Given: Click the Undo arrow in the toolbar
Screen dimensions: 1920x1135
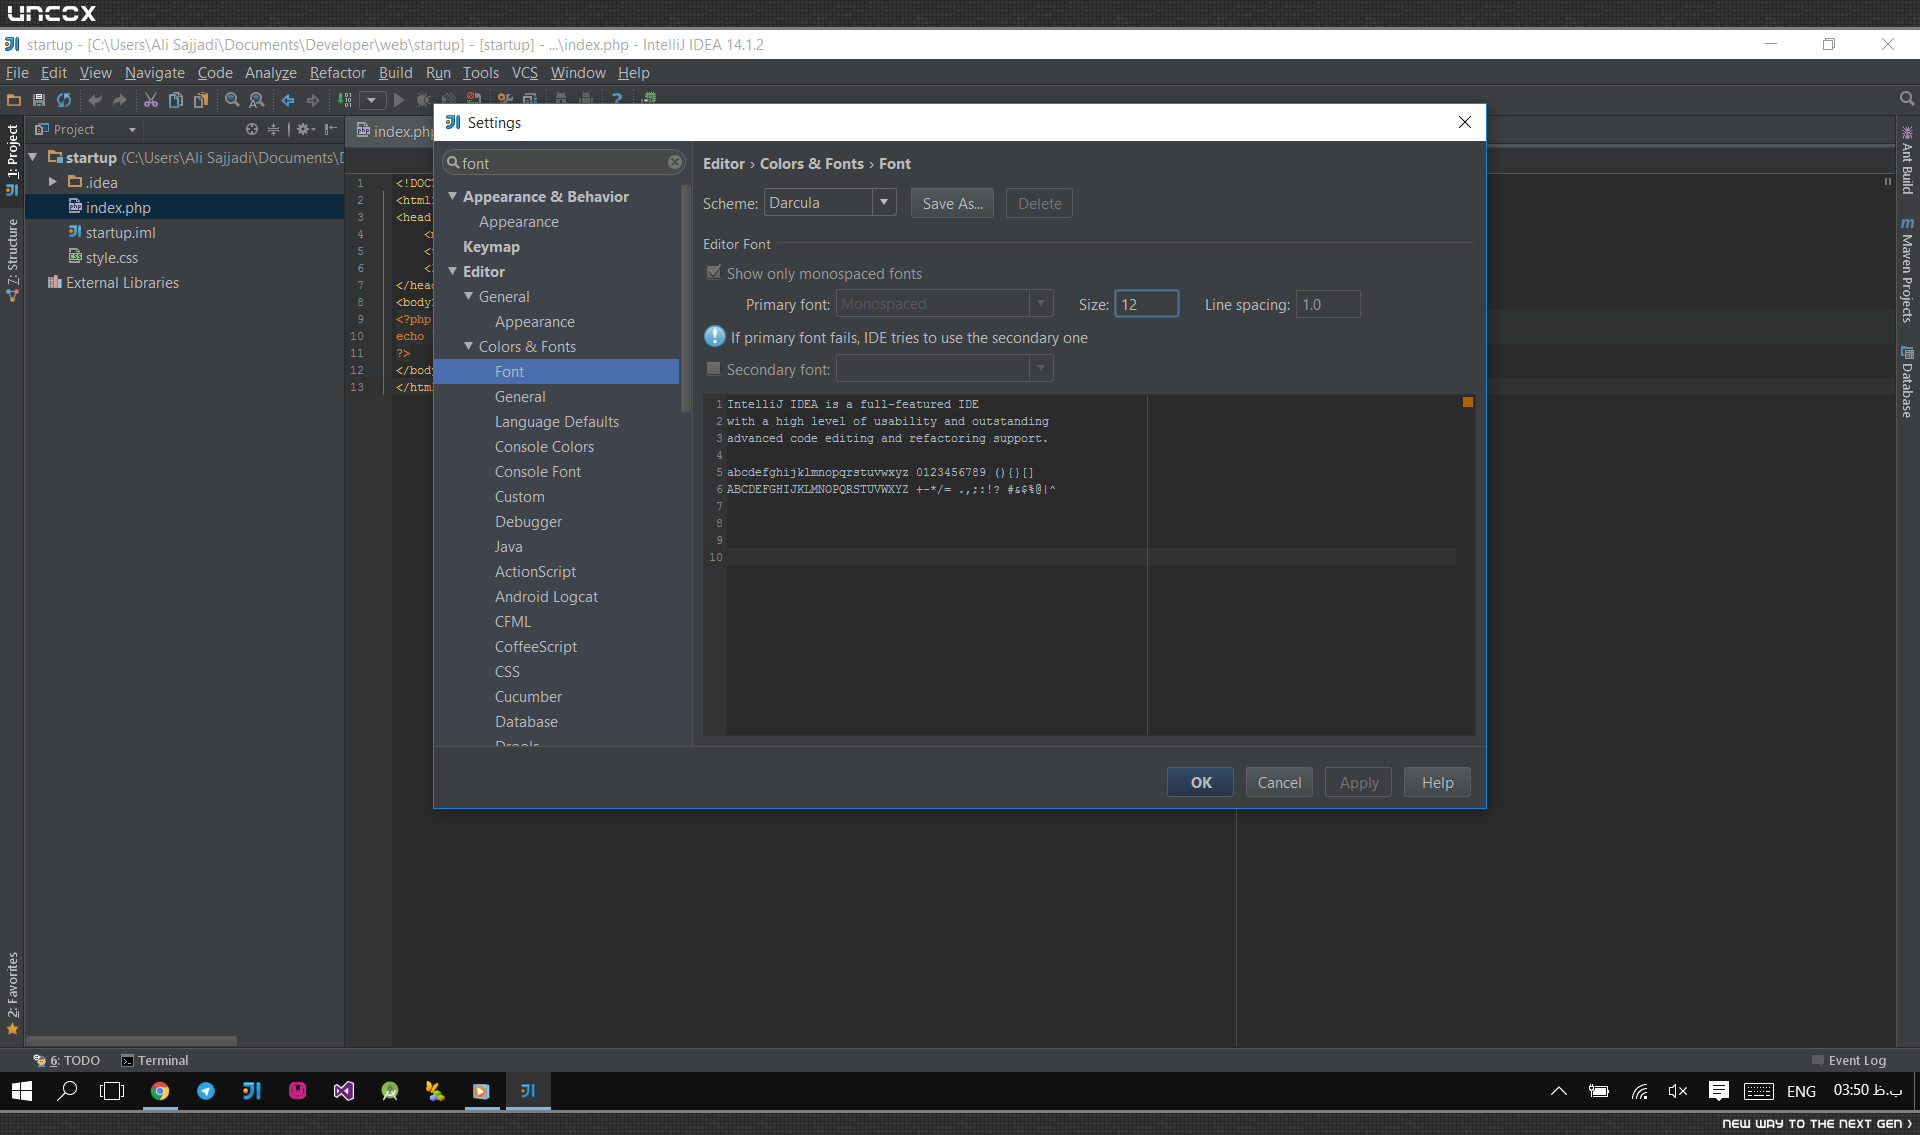Looking at the screenshot, I should click(x=95, y=100).
